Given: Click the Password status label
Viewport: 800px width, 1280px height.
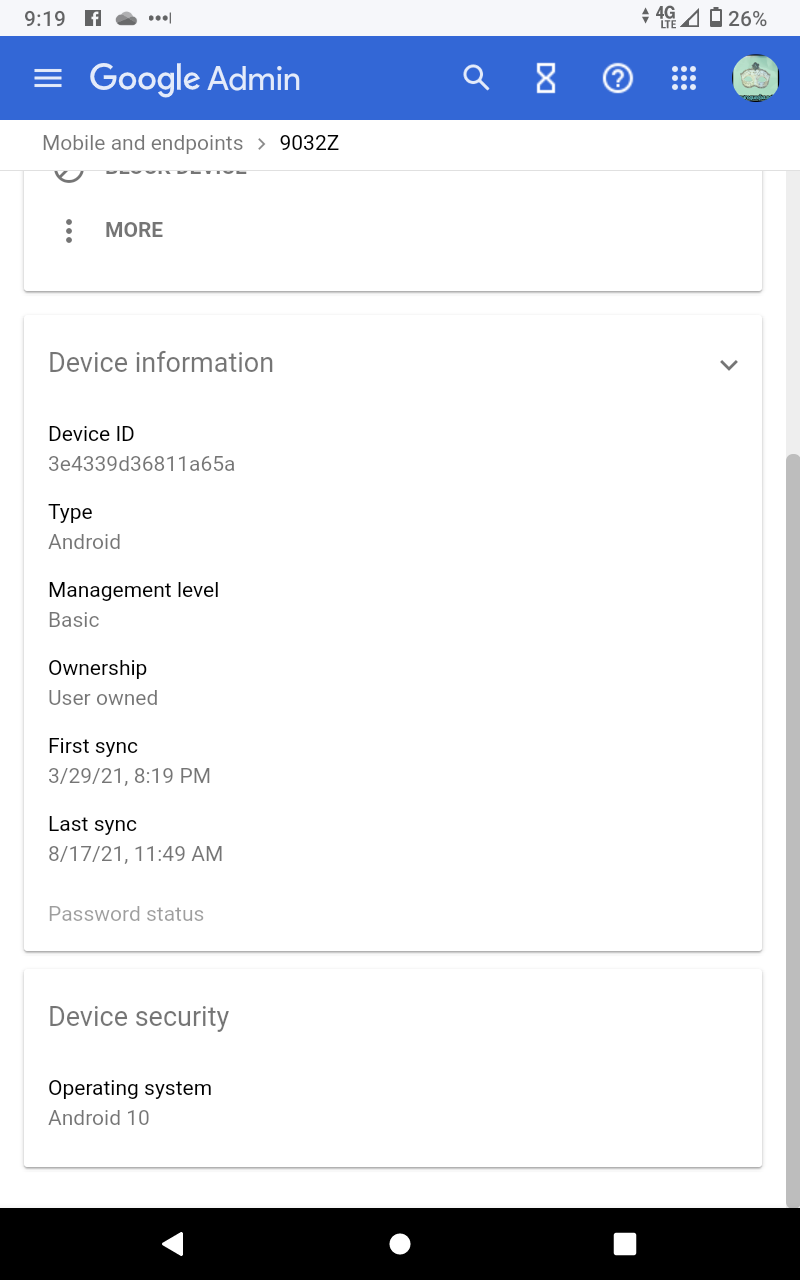Looking at the screenshot, I should pyautogui.click(x=126, y=914).
